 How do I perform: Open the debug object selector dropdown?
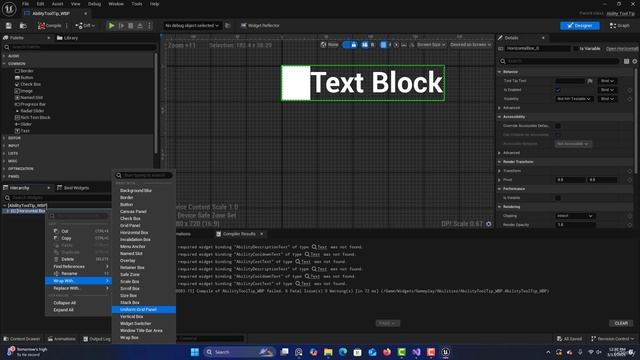tap(192, 26)
